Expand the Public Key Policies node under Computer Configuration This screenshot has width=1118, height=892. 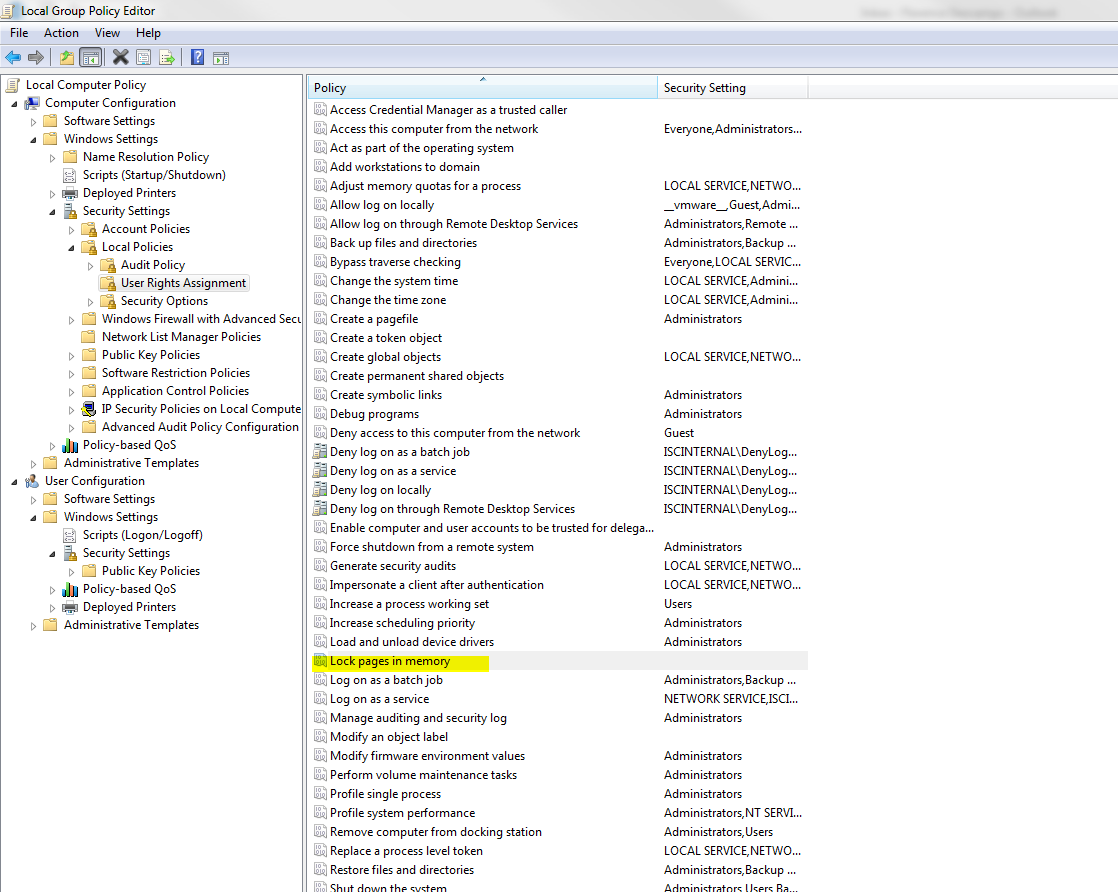[x=71, y=356]
